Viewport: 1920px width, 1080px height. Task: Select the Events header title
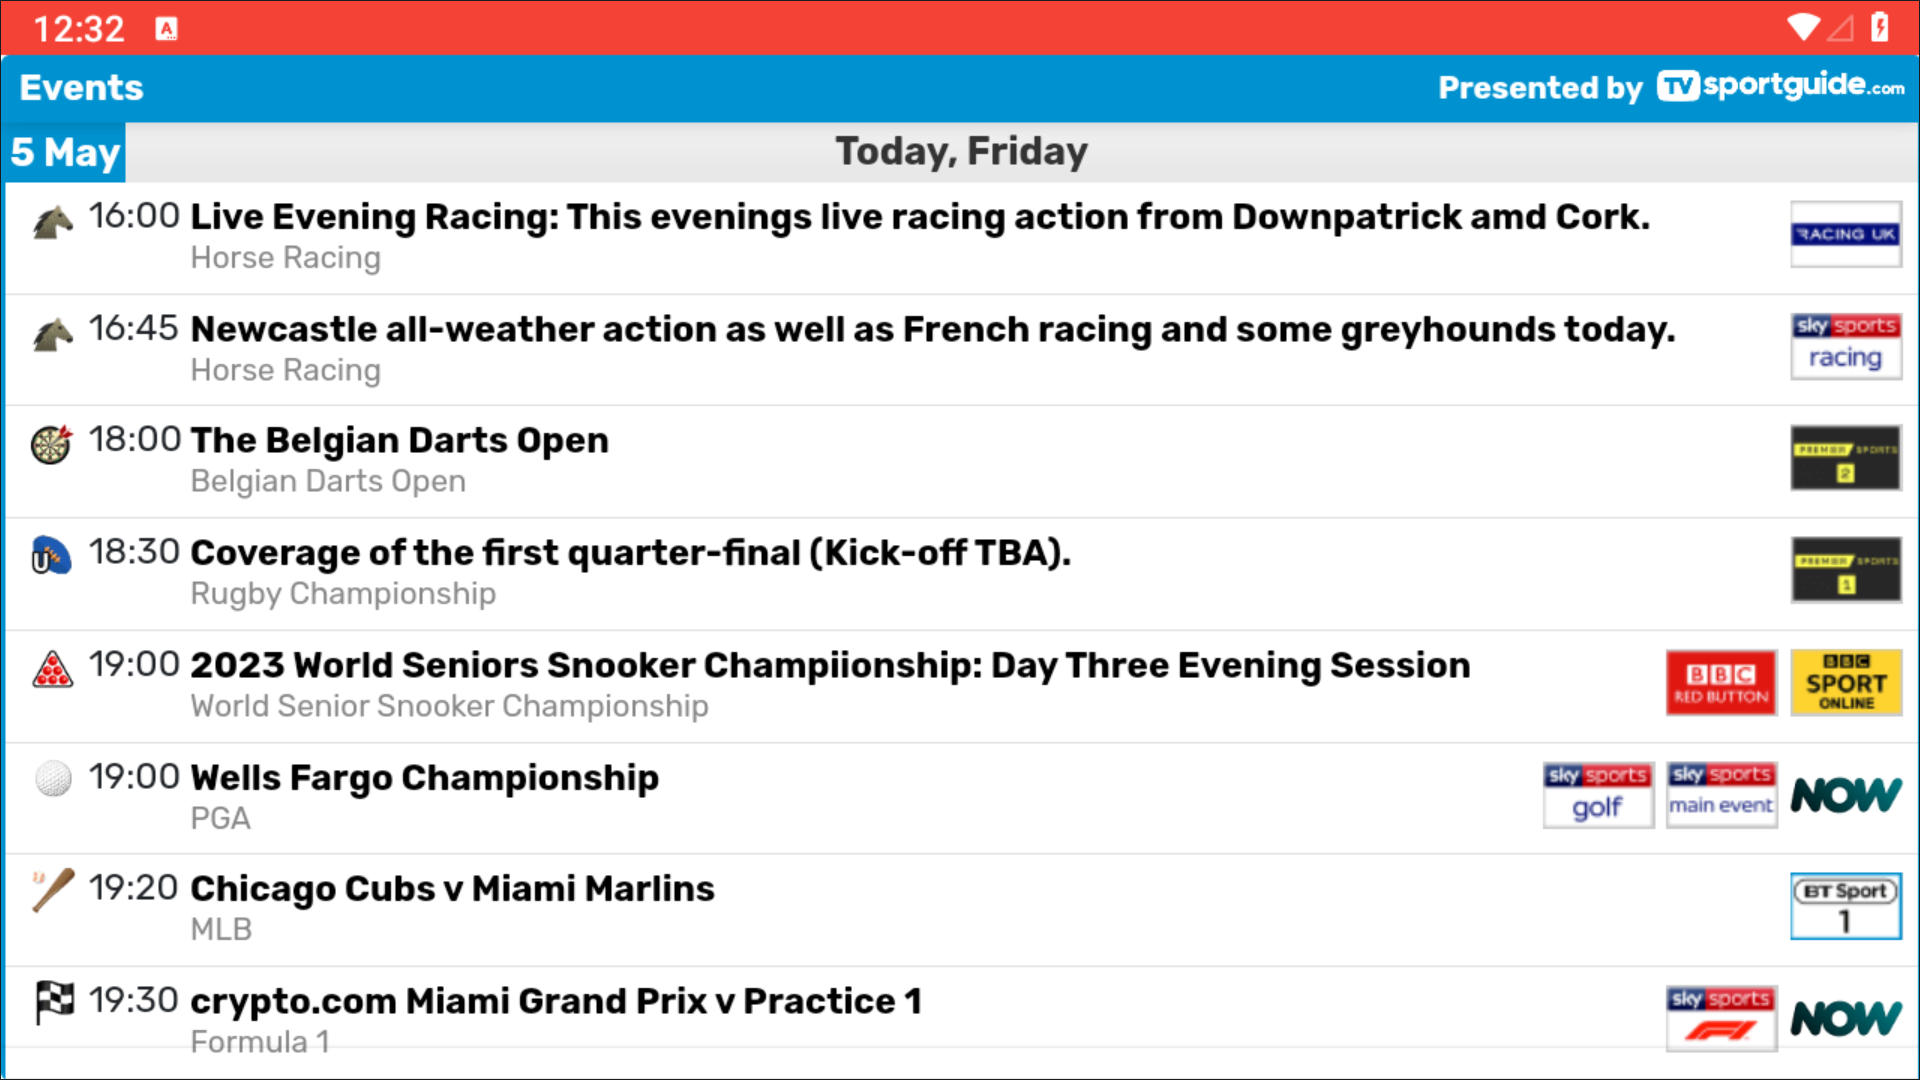82,88
